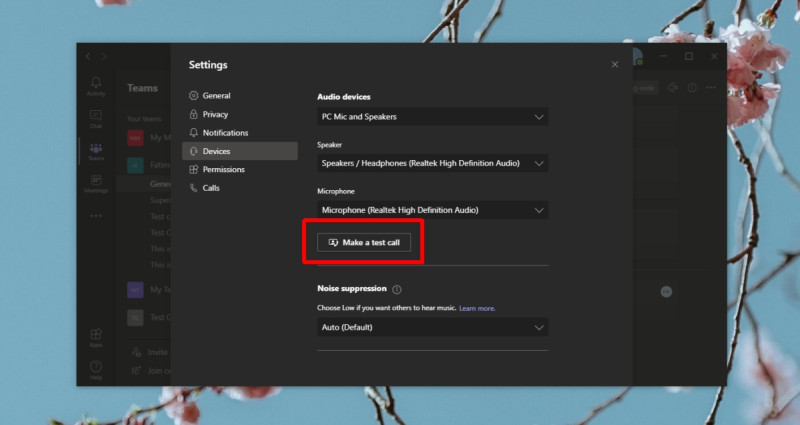Click the Privacy lock icon
This screenshot has height=425, width=800.
pyautogui.click(x=193, y=114)
